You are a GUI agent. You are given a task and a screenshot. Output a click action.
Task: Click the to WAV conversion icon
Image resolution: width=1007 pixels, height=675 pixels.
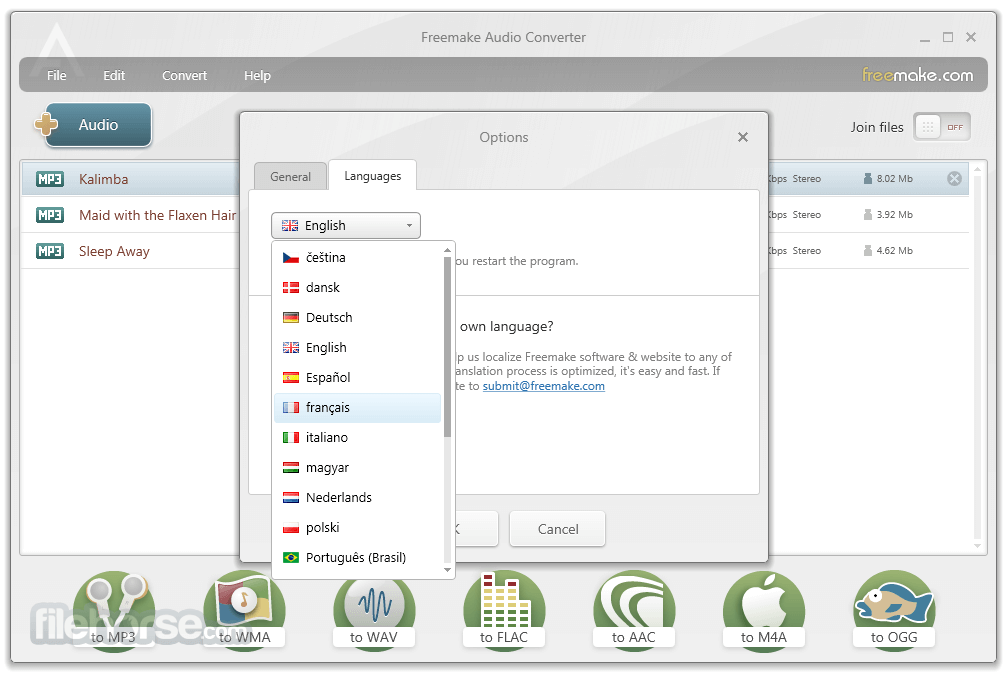(x=374, y=610)
